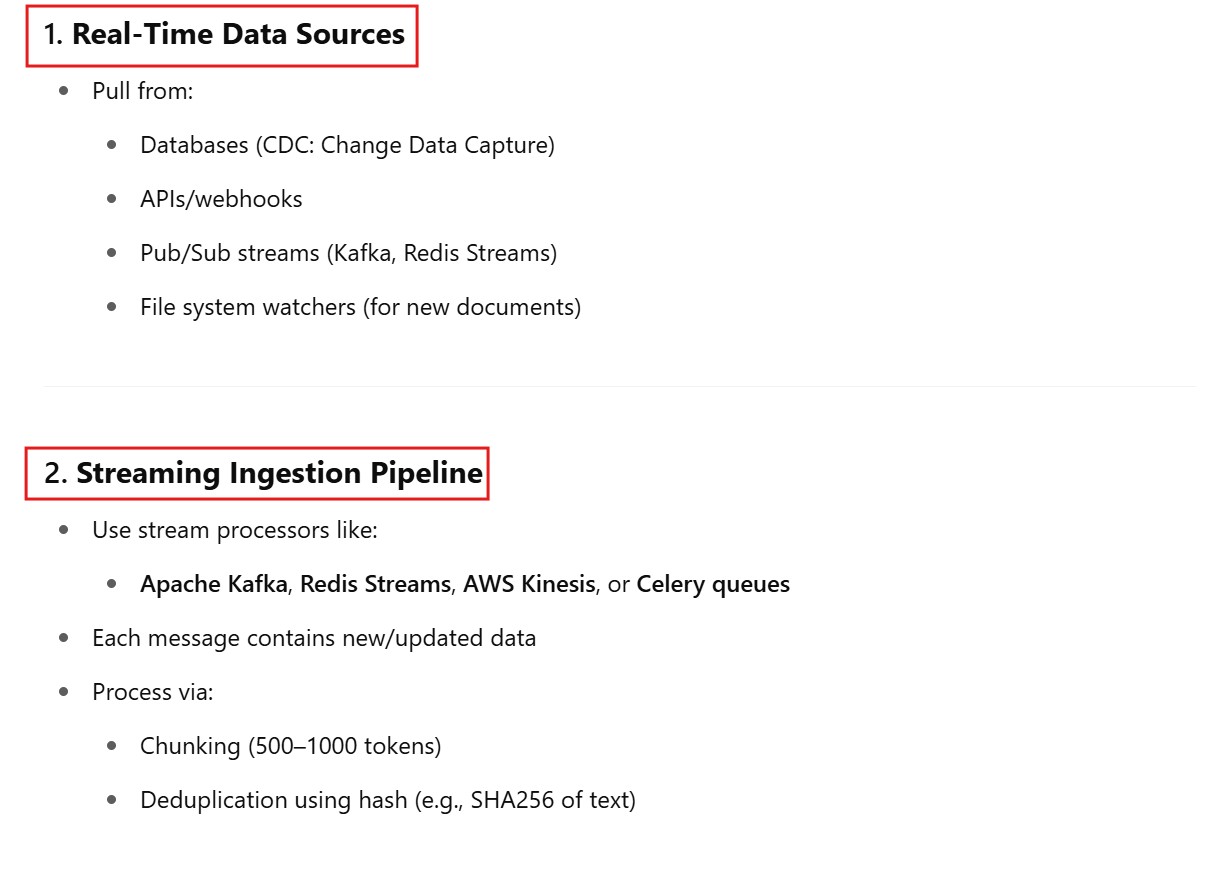Image resolution: width=1230 pixels, height=875 pixels.
Task: Click the horizontal divider between sections
Action: 619,386
